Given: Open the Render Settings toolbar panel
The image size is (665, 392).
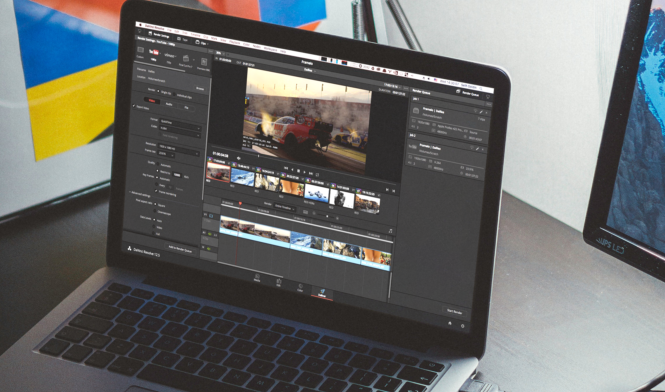Looking at the screenshot, I should (159, 35).
